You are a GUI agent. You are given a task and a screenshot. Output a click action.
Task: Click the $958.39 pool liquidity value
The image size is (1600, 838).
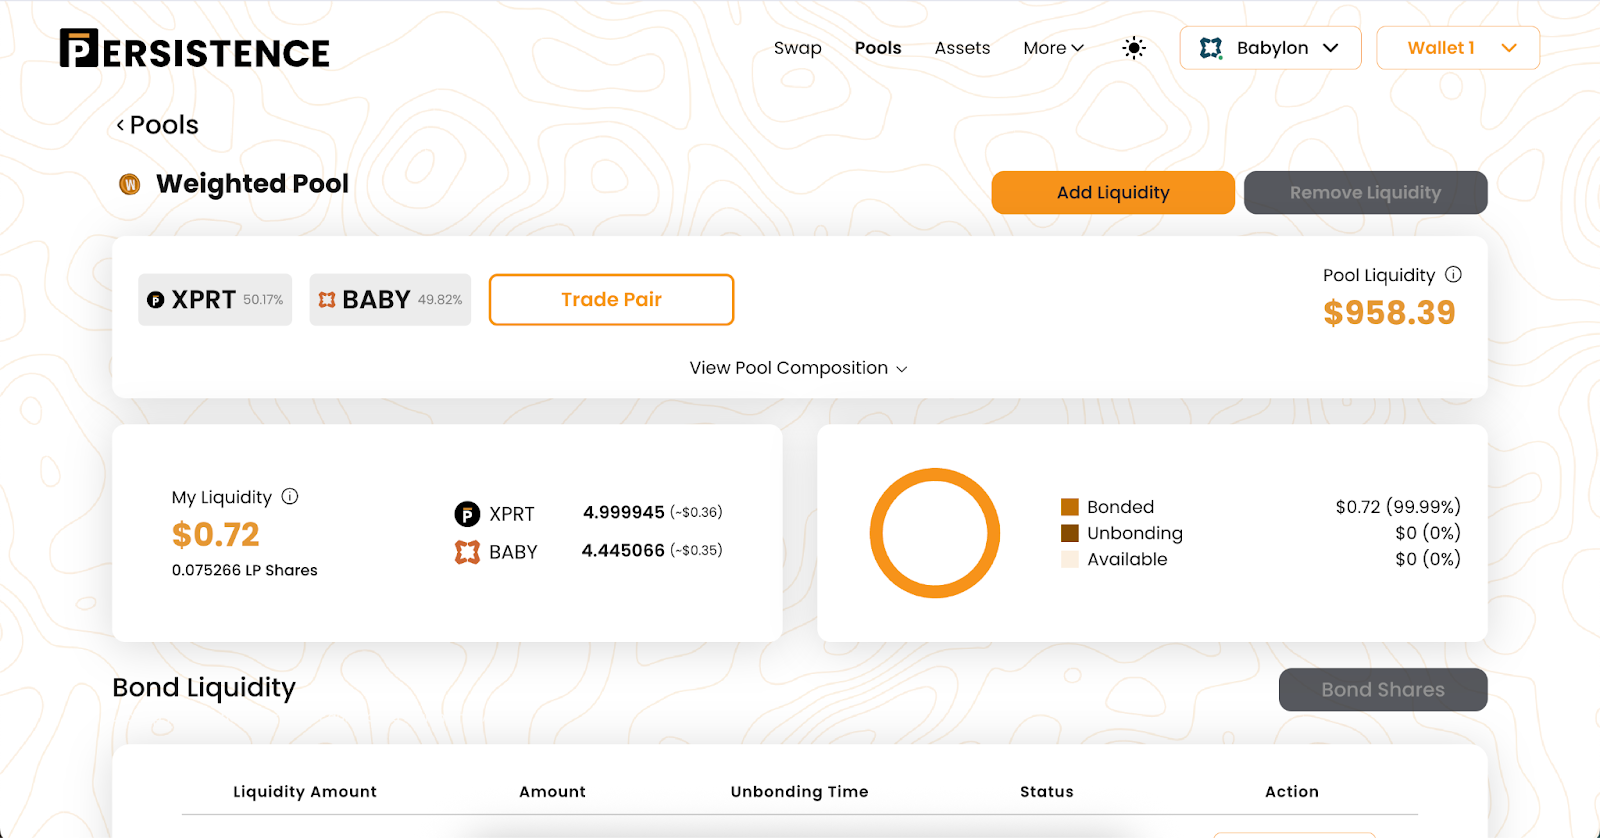click(x=1389, y=313)
